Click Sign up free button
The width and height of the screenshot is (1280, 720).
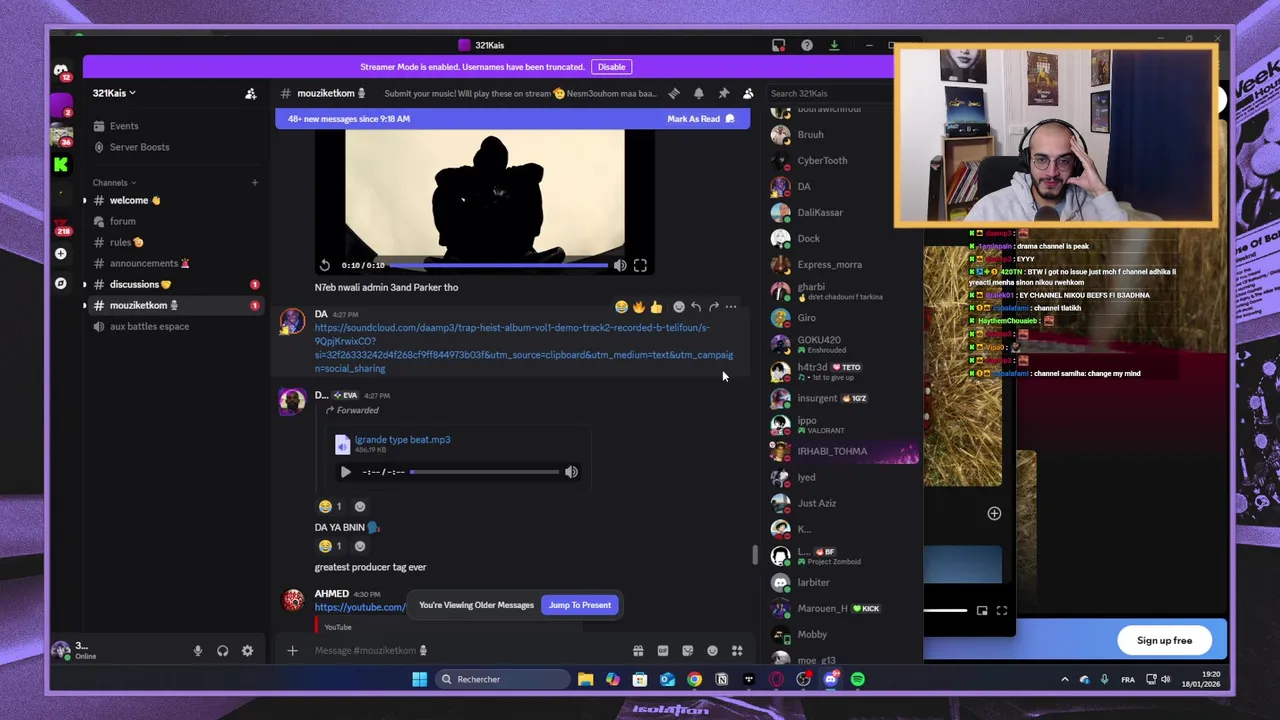[x=1164, y=641]
